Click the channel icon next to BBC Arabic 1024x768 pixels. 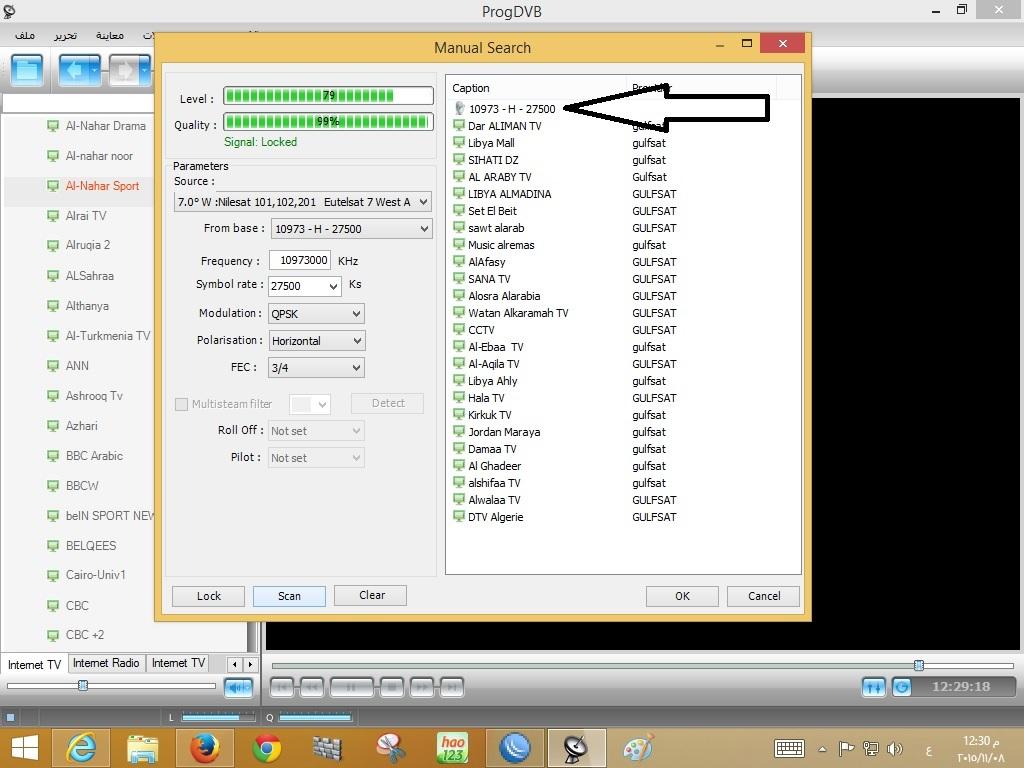tap(53, 456)
